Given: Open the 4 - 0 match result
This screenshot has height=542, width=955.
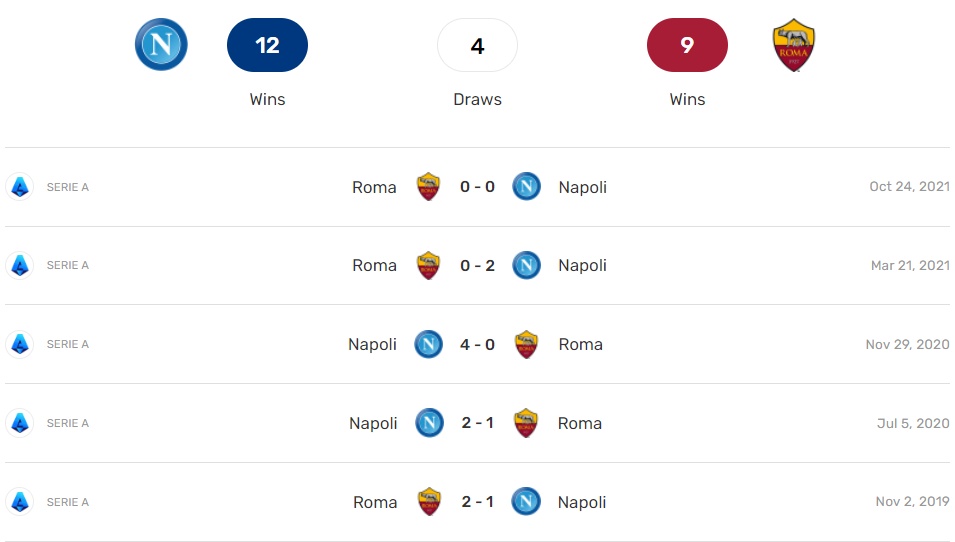Looking at the screenshot, I should pos(477,344).
